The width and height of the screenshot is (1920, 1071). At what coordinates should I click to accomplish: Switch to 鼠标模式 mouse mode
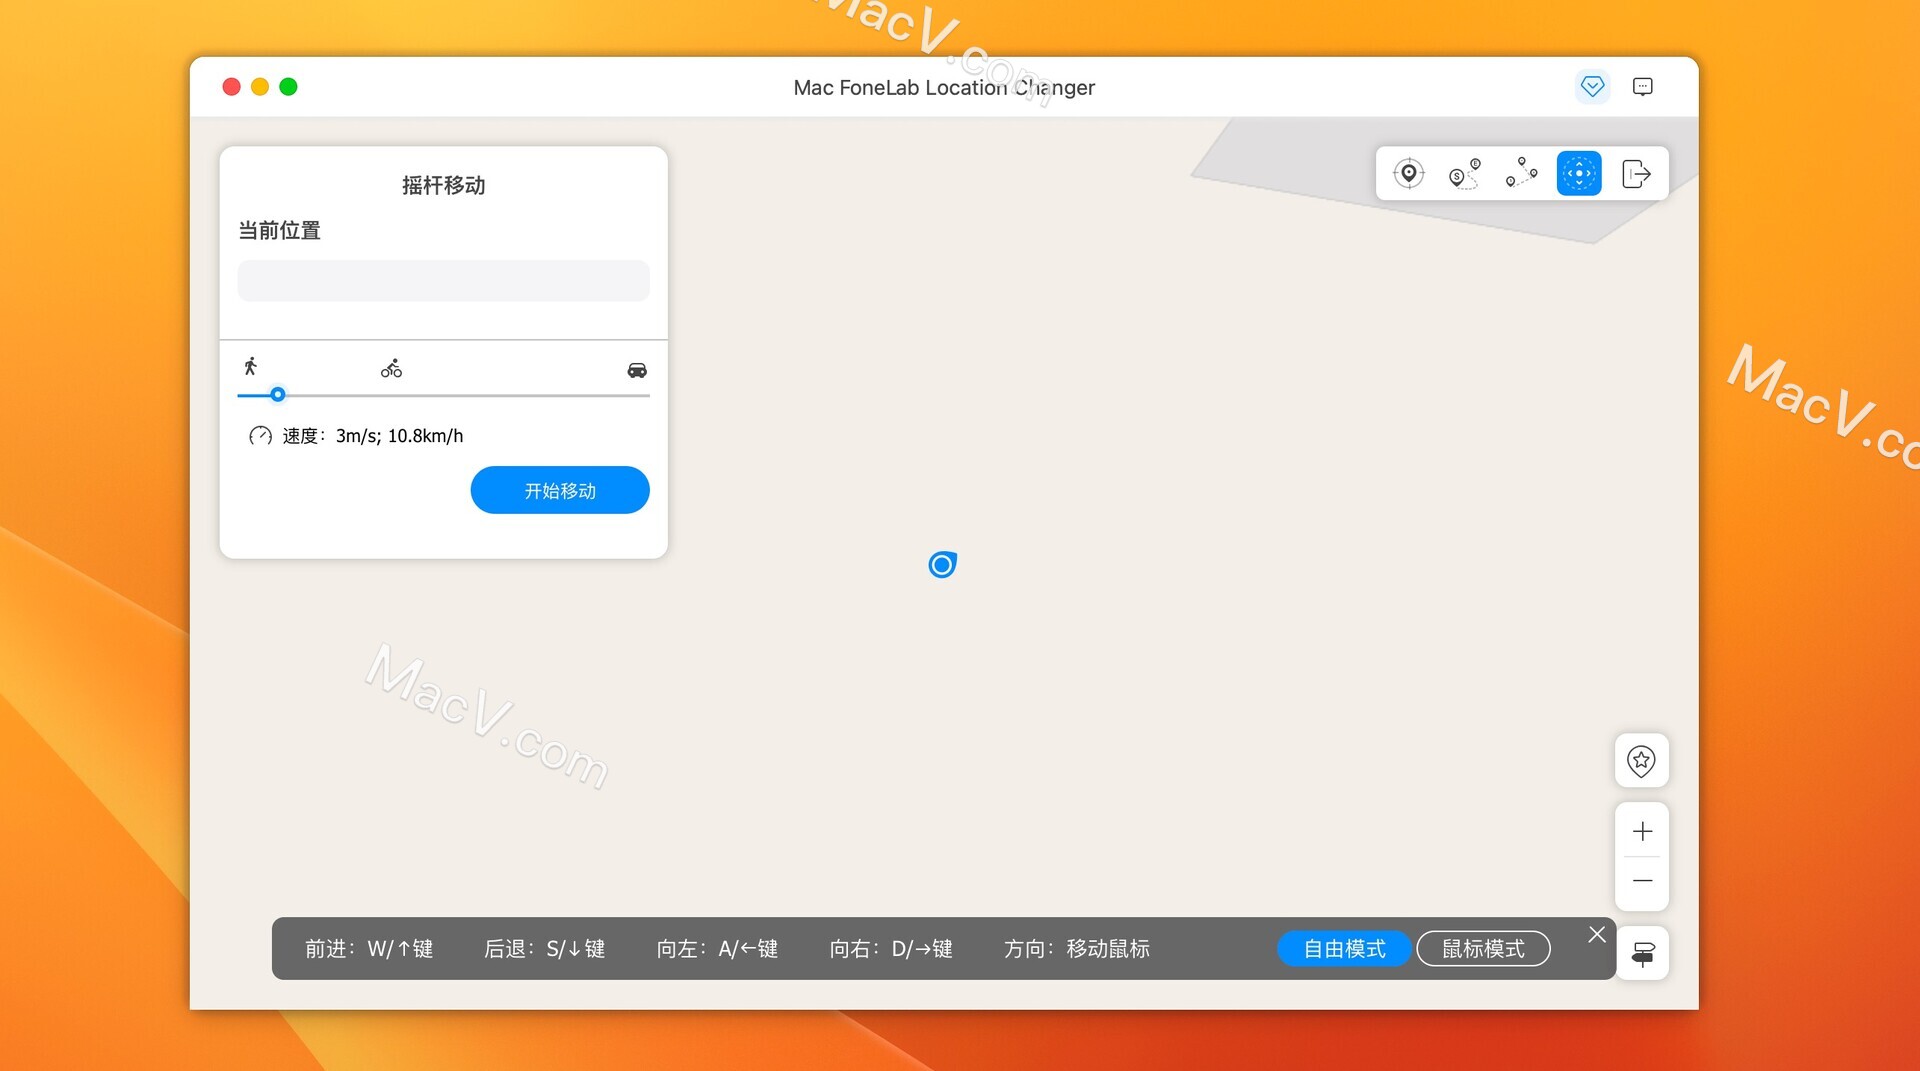(1483, 948)
